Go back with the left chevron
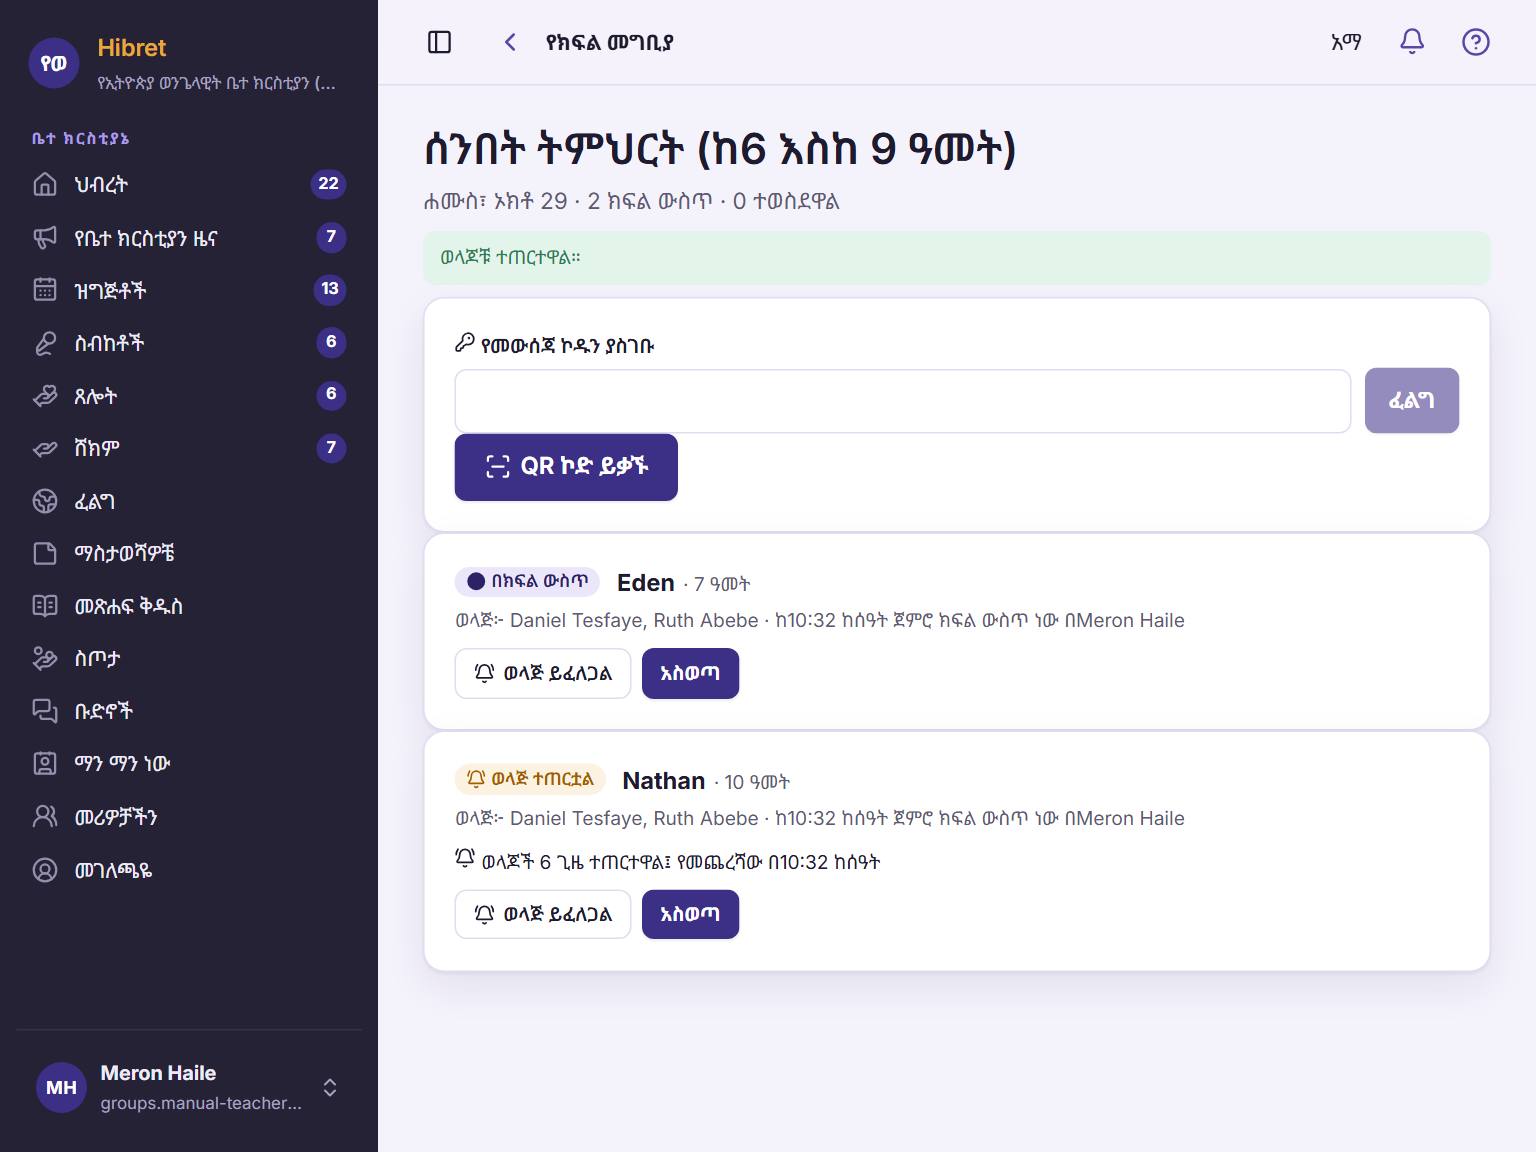This screenshot has width=1536, height=1152. pyautogui.click(x=510, y=42)
